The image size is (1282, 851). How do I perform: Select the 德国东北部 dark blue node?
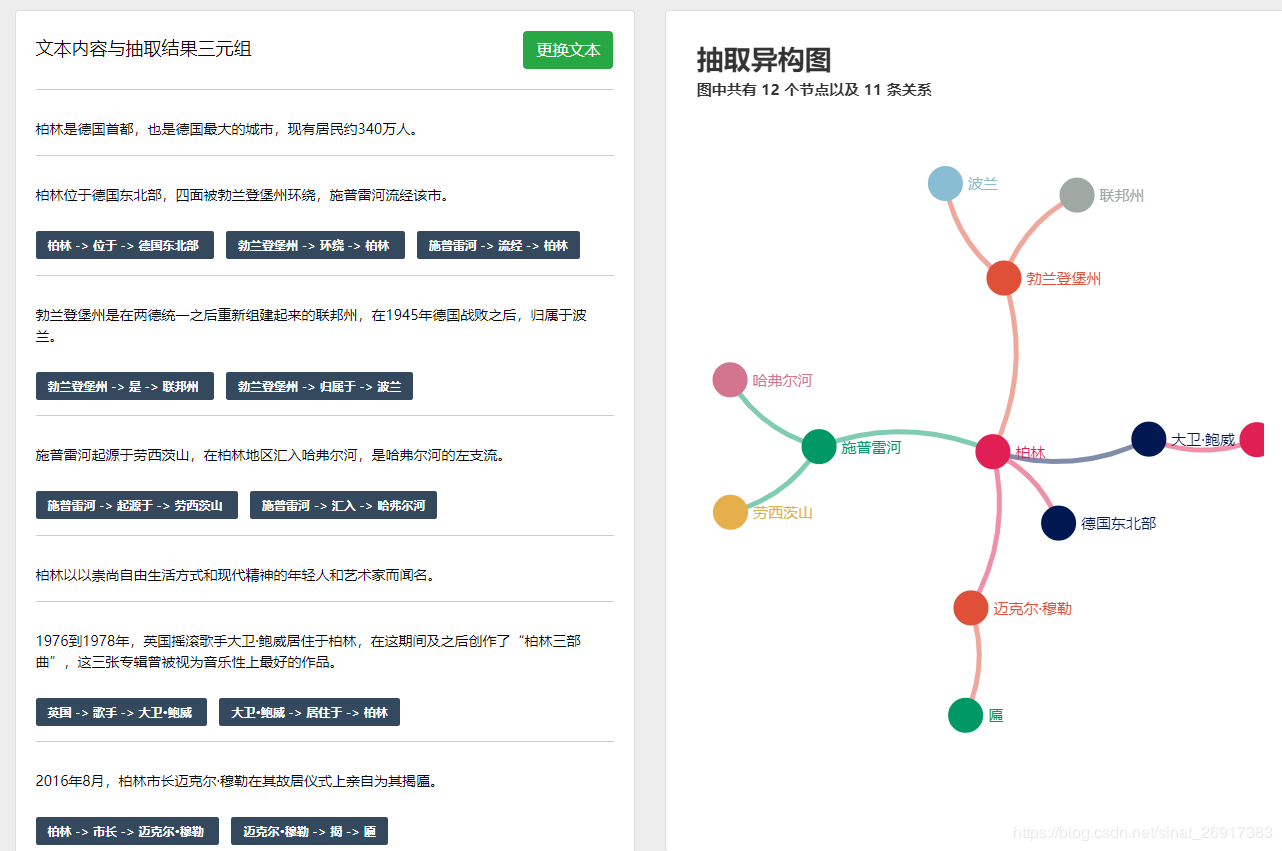[1058, 523]
